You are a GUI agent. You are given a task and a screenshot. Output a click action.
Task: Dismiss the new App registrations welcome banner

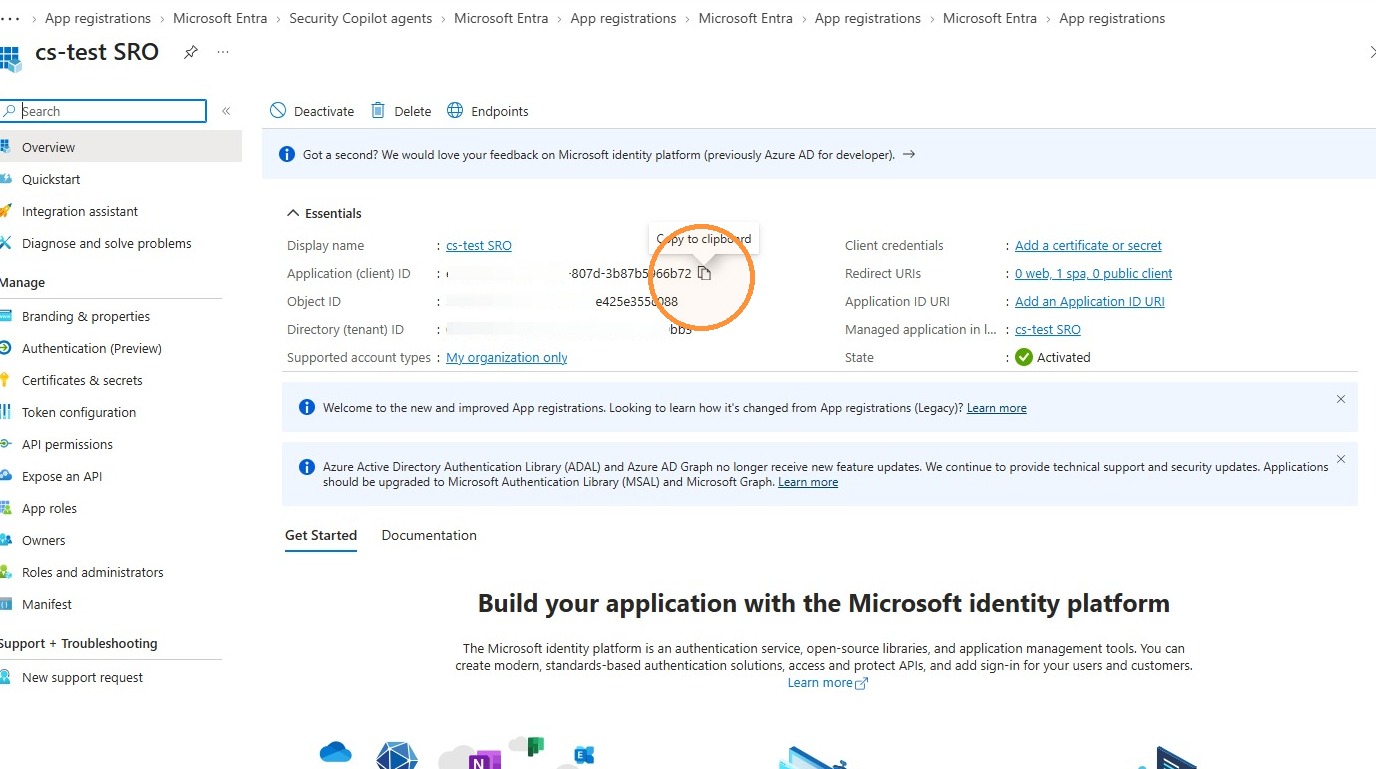coord(1341,399)
